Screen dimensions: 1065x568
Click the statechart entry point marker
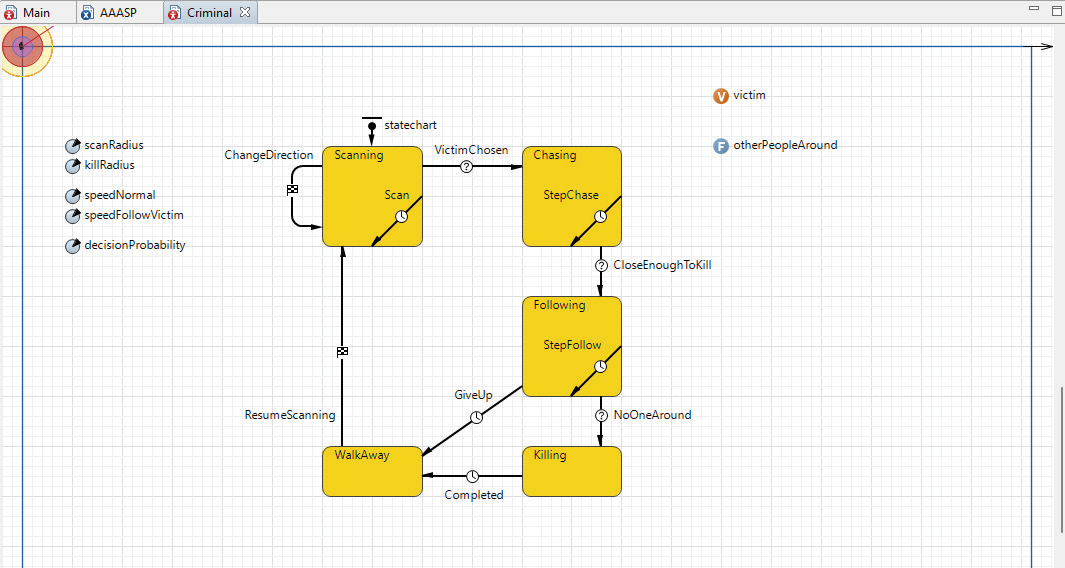pos(371,125)
